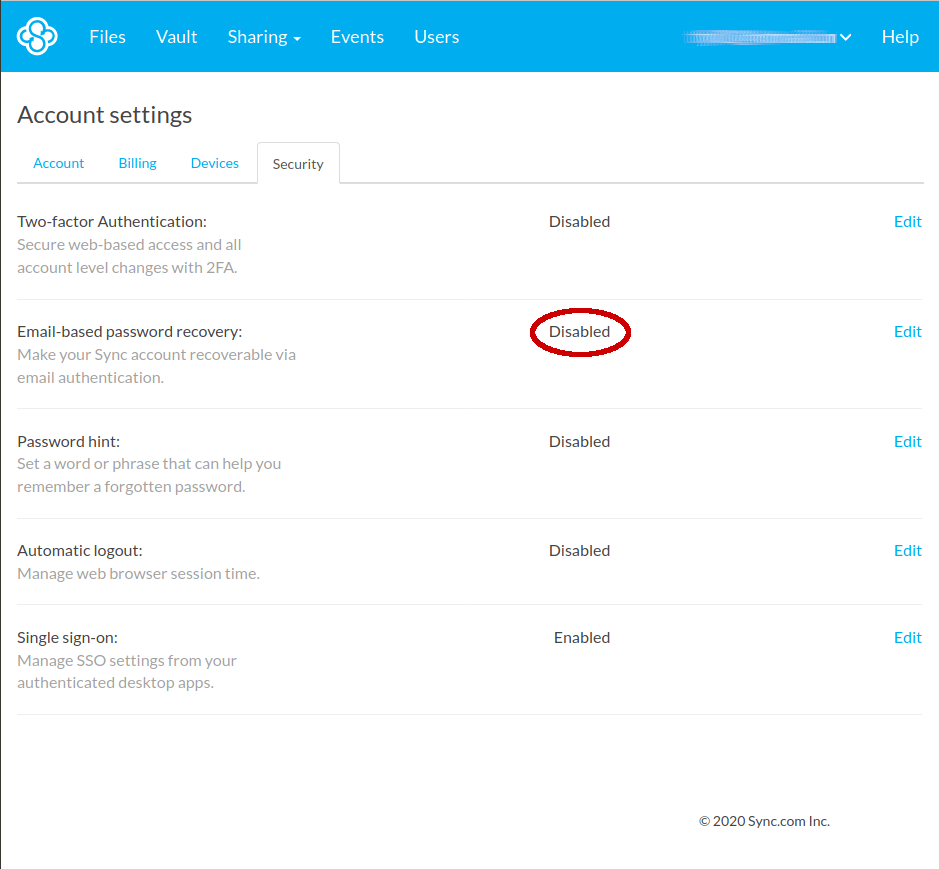Edit Two-factor Authentication setting
939x869 pixels.
[x=907, y=222]
